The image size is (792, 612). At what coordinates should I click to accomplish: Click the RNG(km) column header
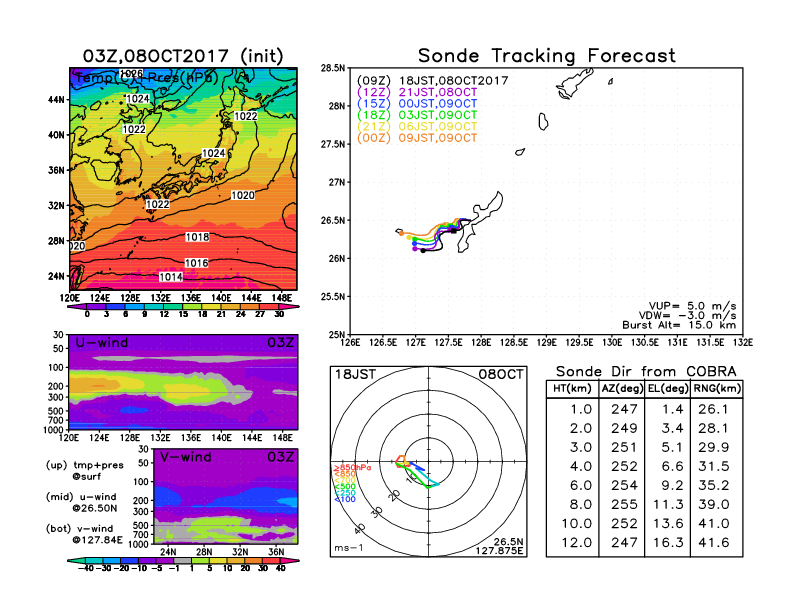point(717,389)
